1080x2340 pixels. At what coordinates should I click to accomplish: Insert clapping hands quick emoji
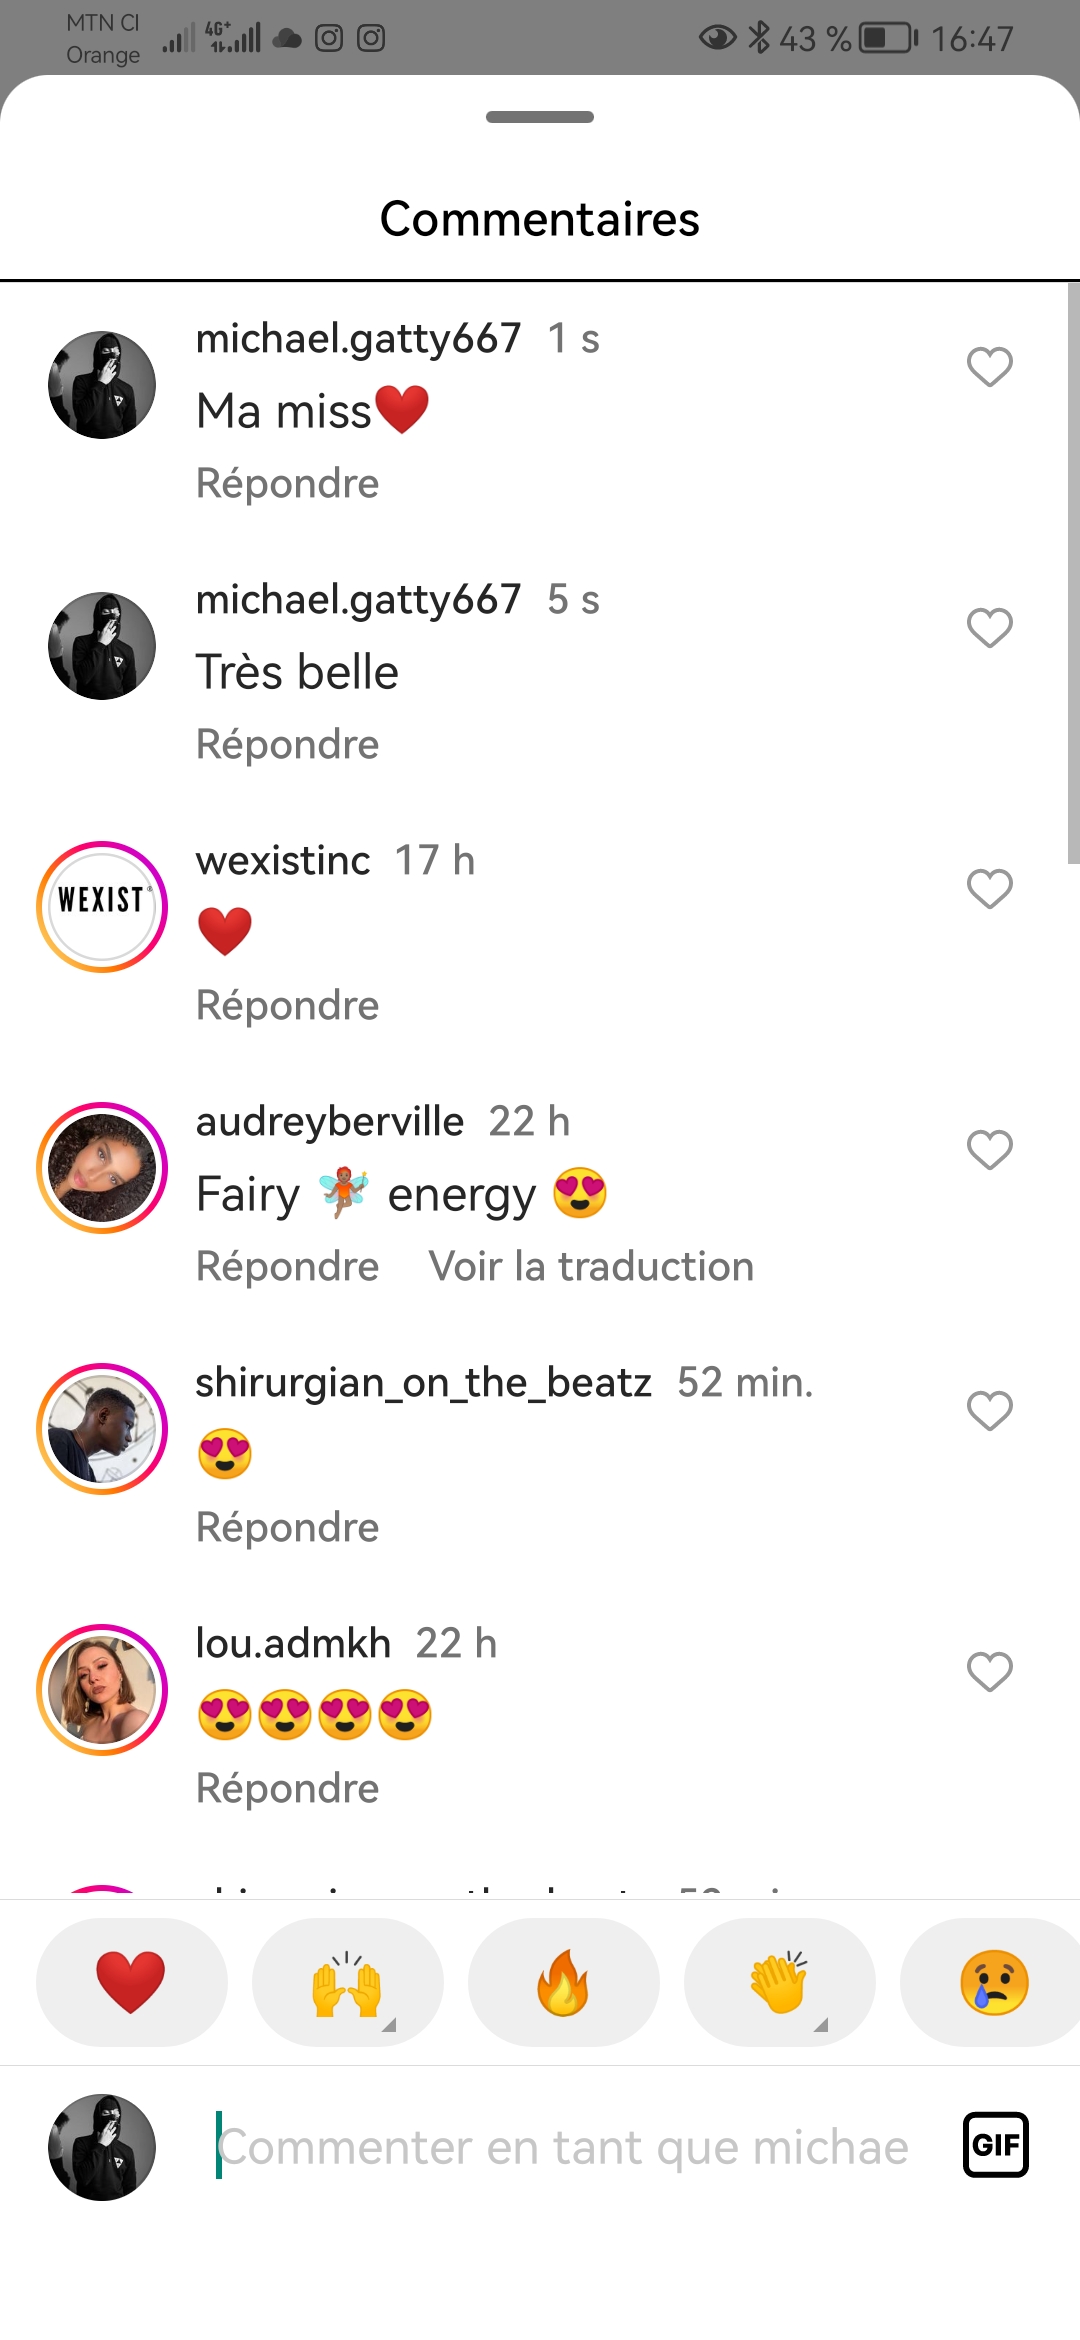tap(779, 1982)
